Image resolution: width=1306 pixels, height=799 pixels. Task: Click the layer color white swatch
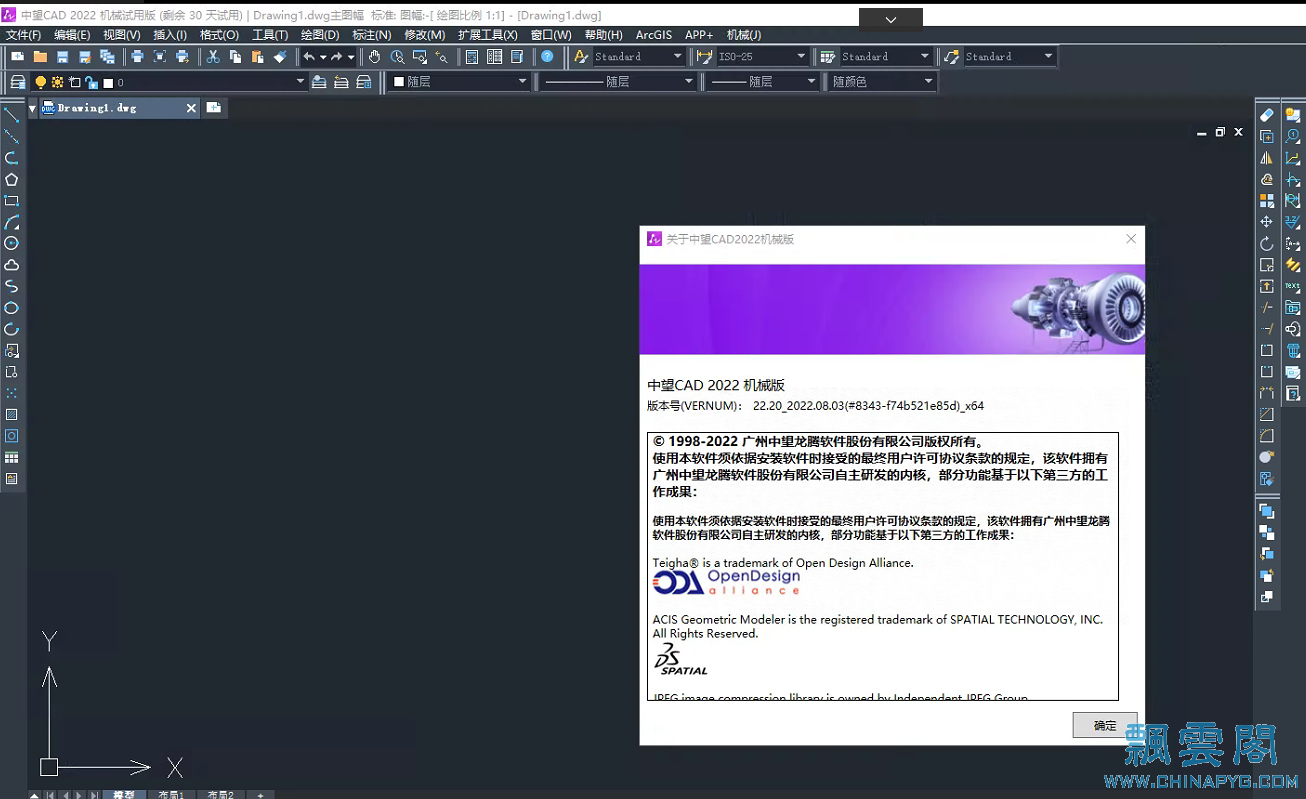pyautogui.click(x=108, y=83)
